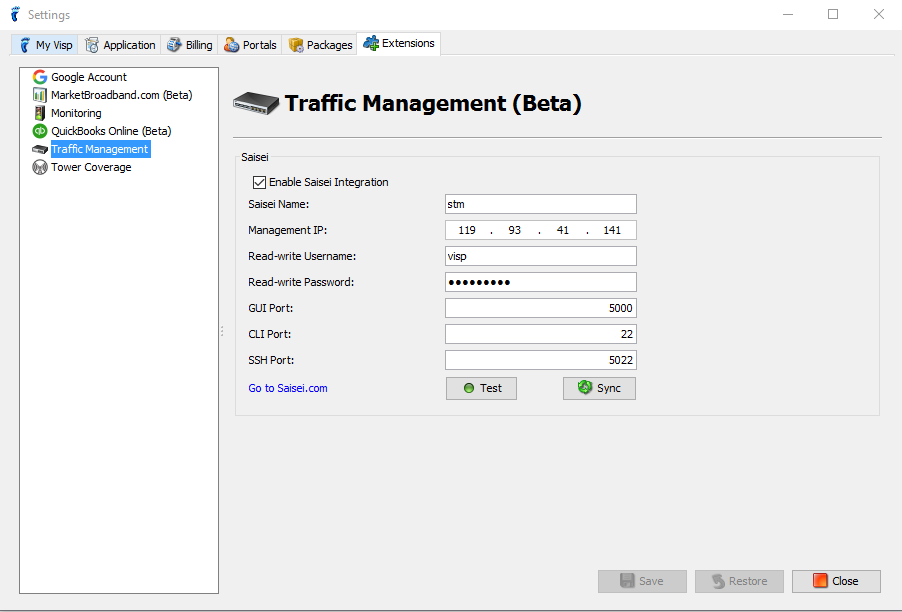The height and width of the screenshot is (612, 902).
Task: Select Tower Coverage extension
Action: pos(91,167)
